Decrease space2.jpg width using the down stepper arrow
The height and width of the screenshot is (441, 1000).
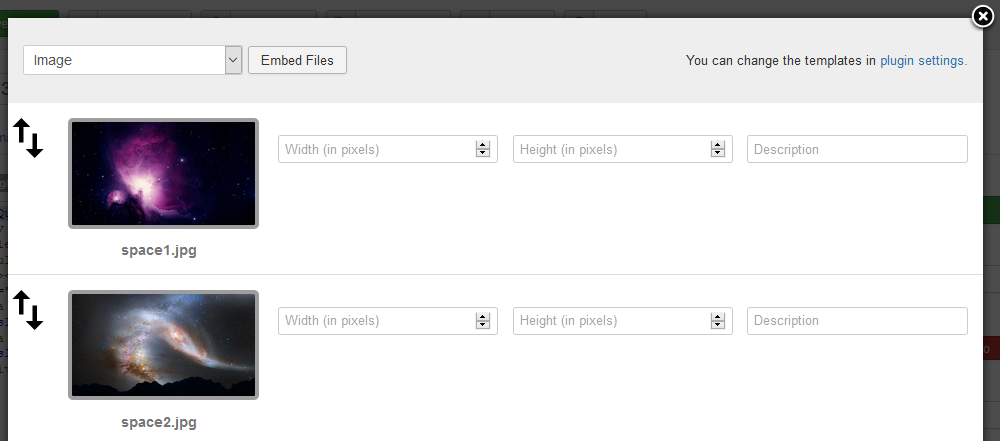click(483, 326)
